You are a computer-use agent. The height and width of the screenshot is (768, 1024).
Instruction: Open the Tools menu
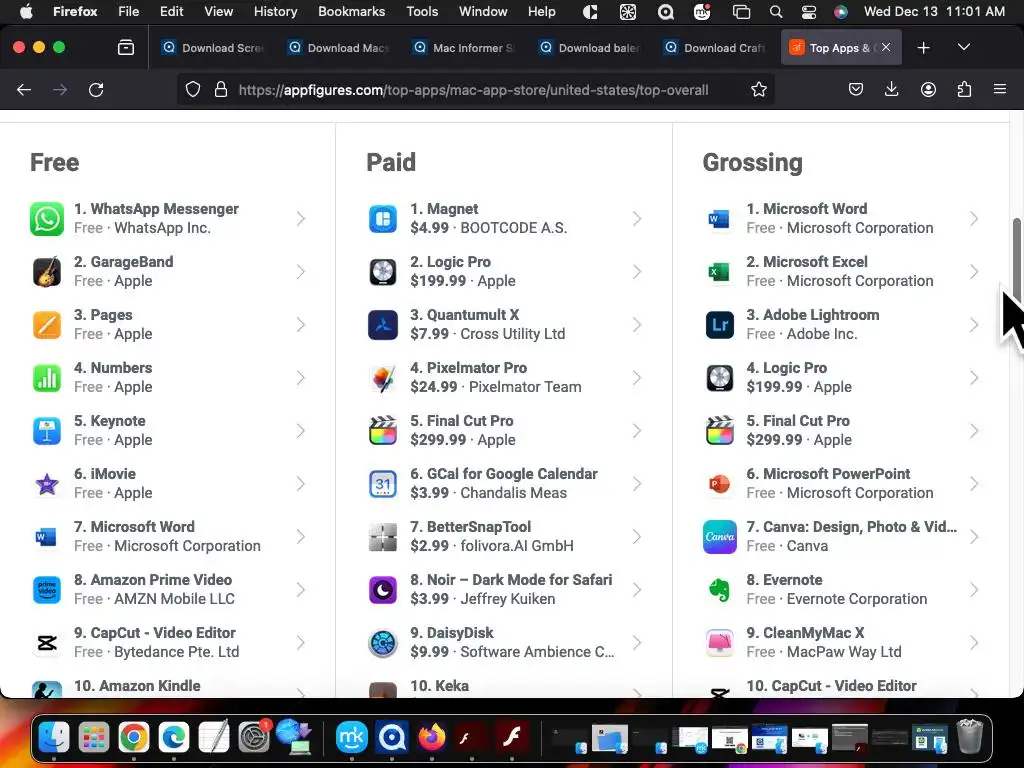click(x=422, y=11)
